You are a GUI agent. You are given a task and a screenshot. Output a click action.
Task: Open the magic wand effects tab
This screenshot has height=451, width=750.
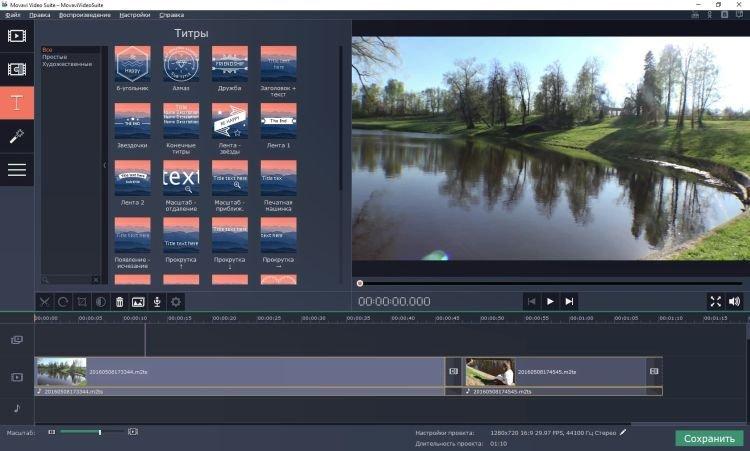pyautogui.click(x=17, y=136)
